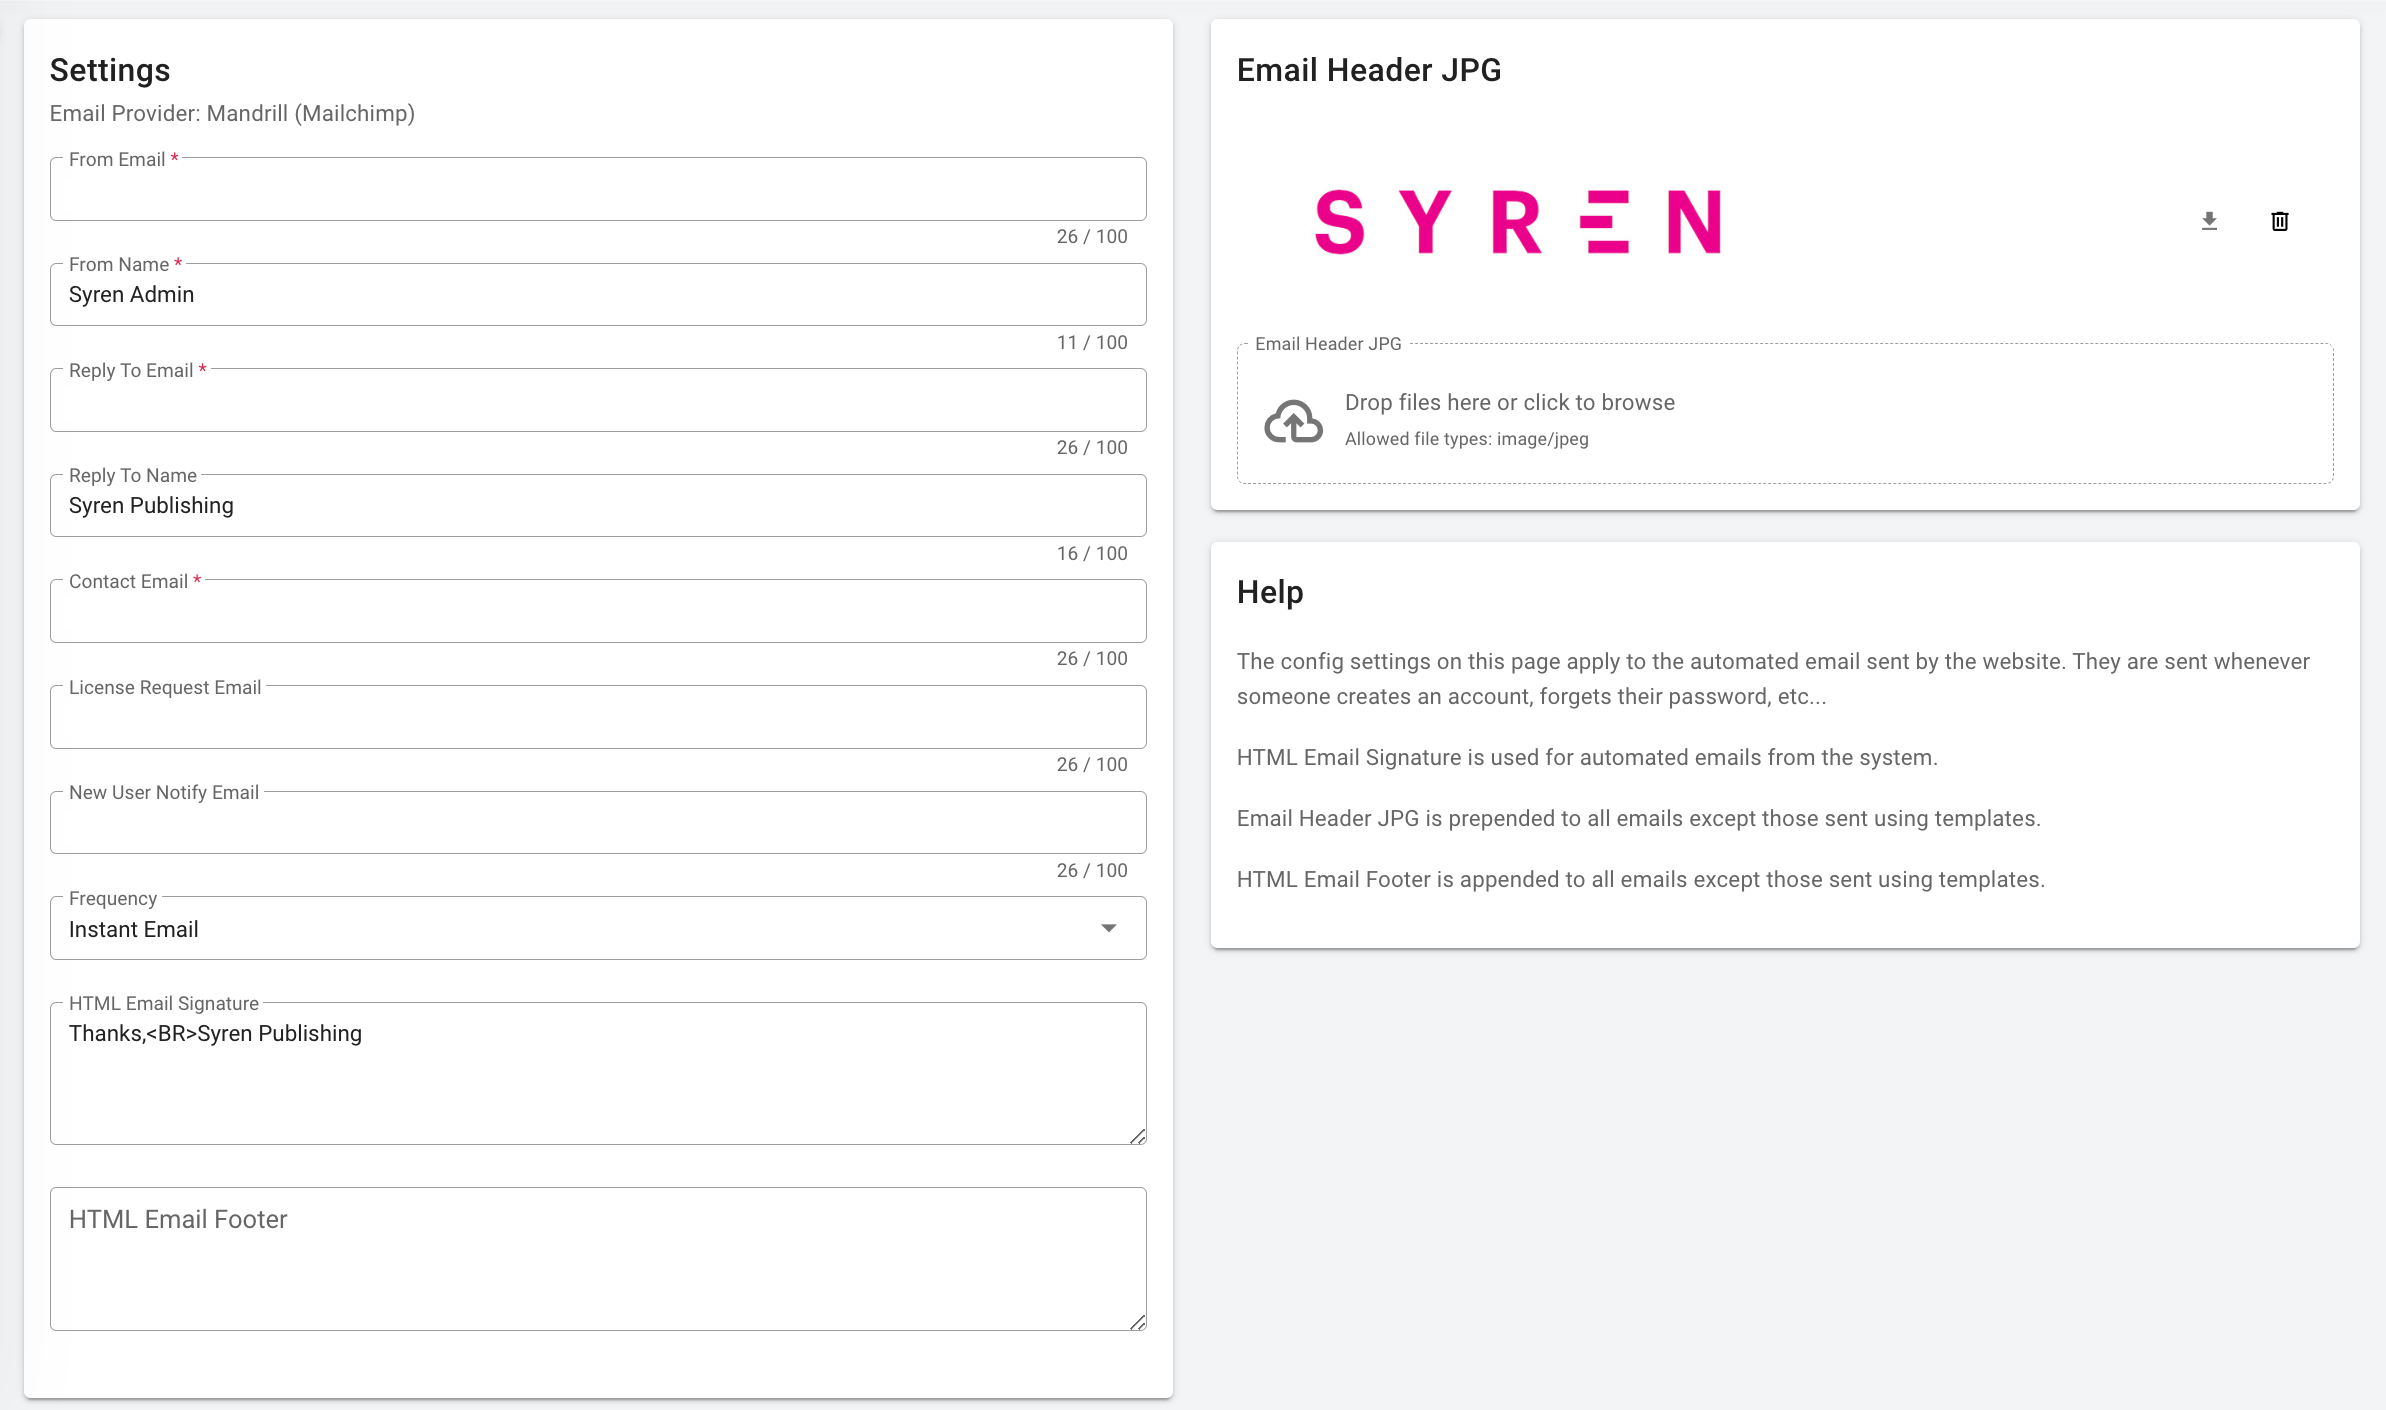Click Drop files here or browse area

pos(1508,402)
